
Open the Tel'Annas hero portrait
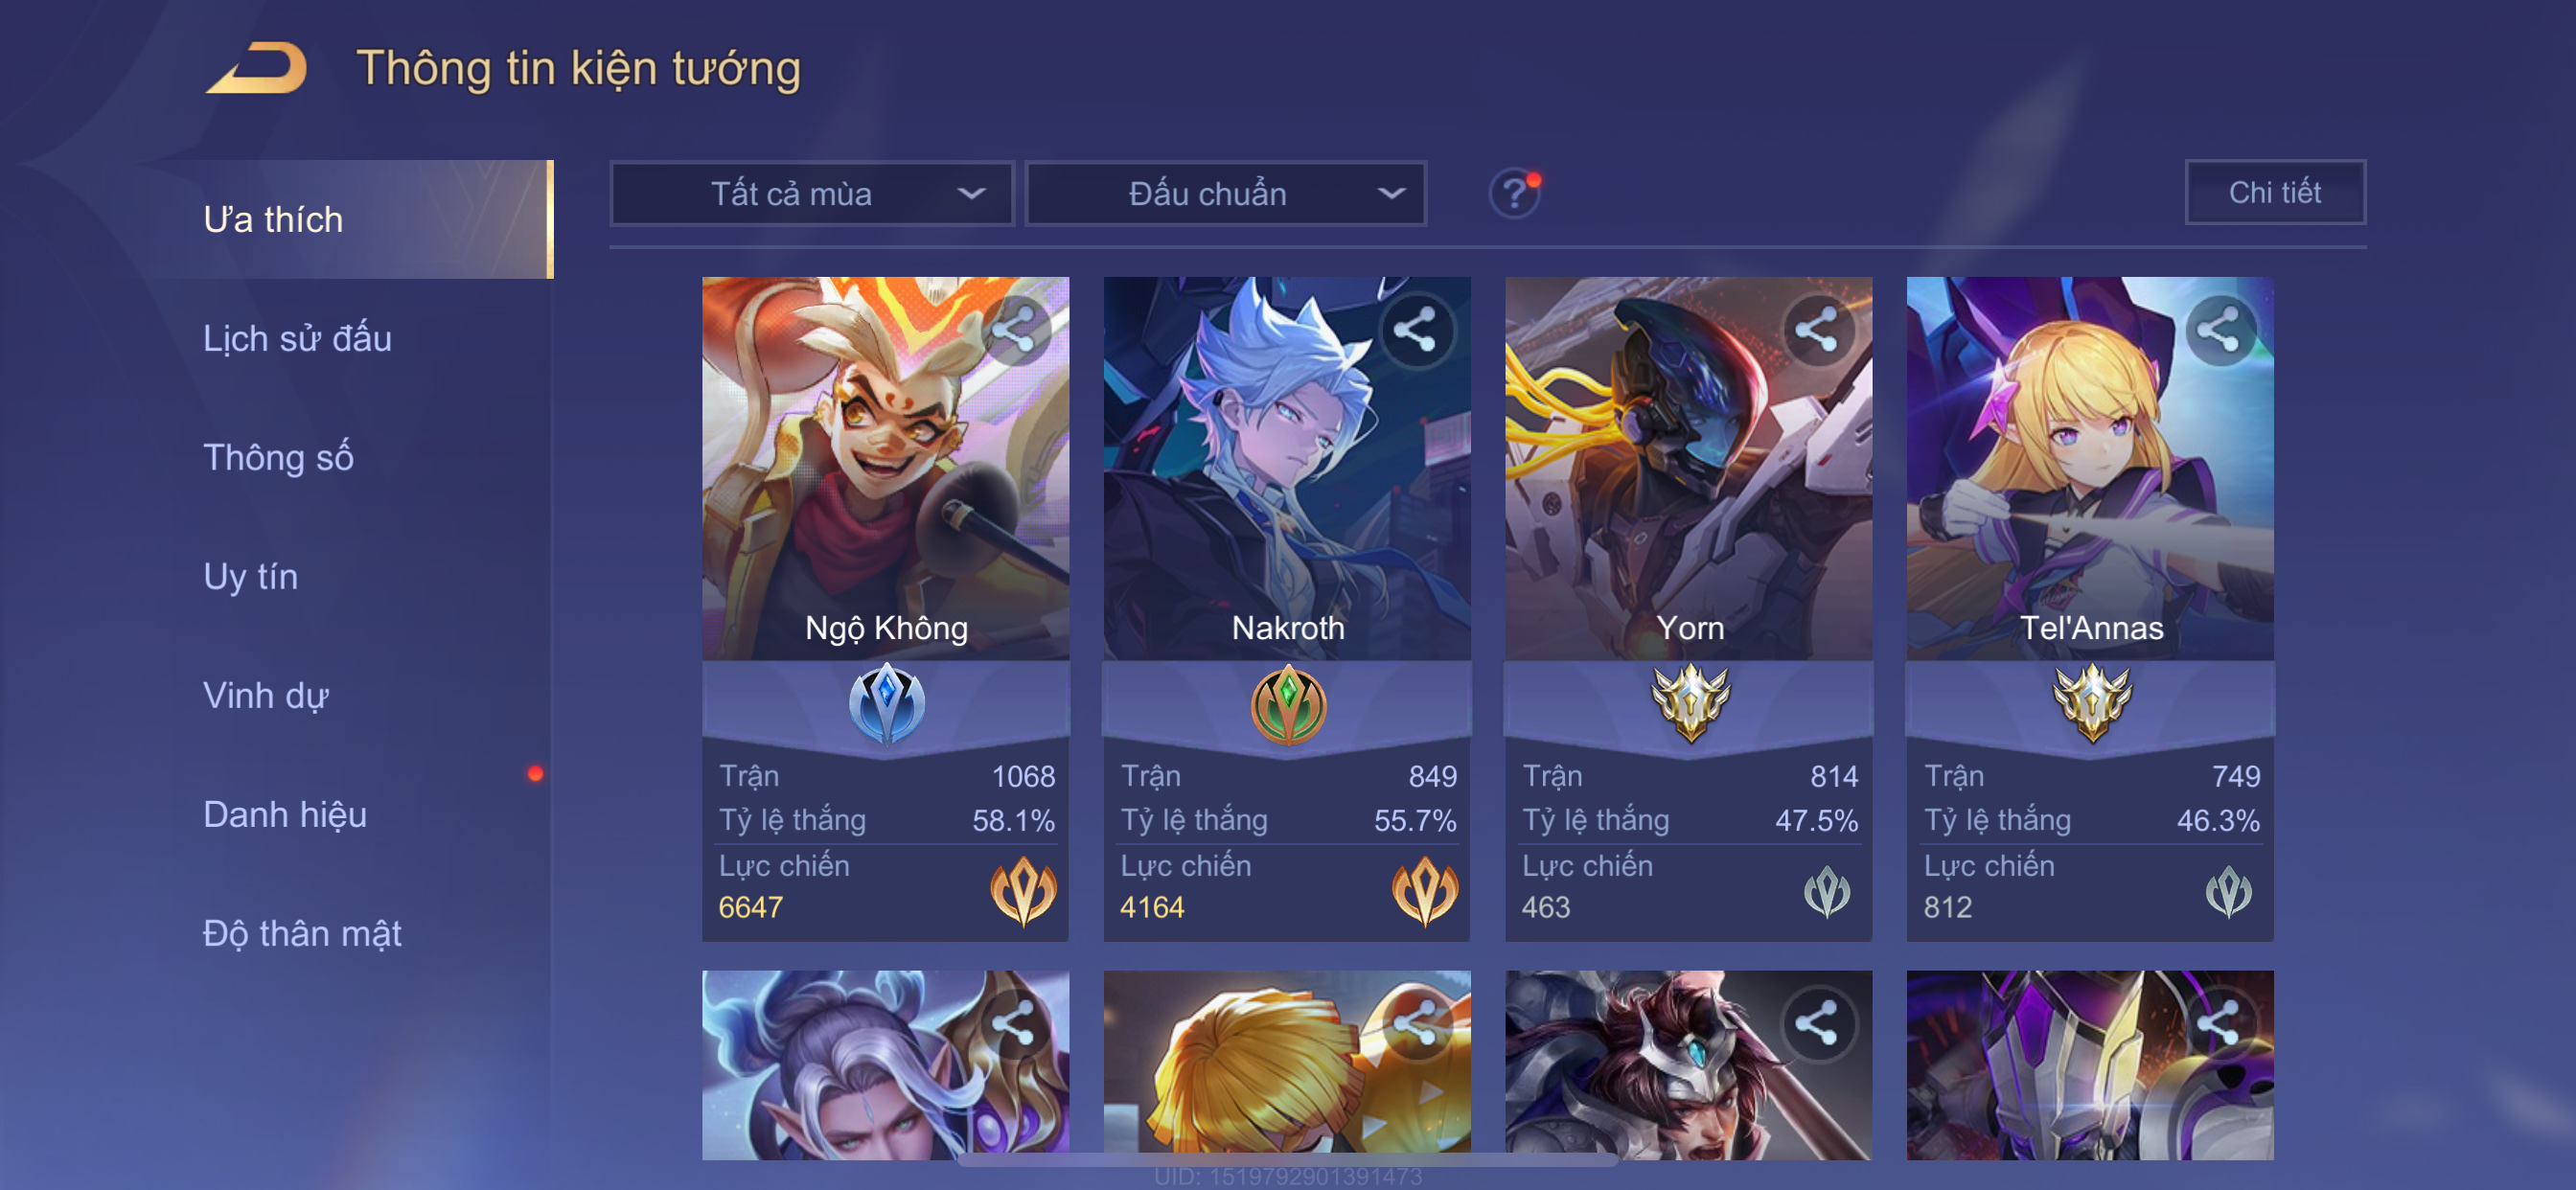point(2090,468)
